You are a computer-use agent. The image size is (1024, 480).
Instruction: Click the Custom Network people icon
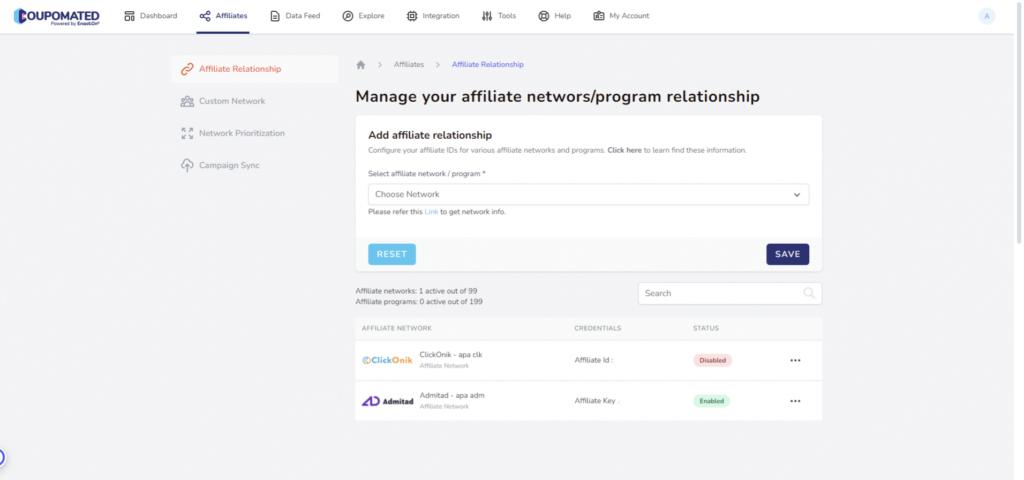[x=187, y=101]
